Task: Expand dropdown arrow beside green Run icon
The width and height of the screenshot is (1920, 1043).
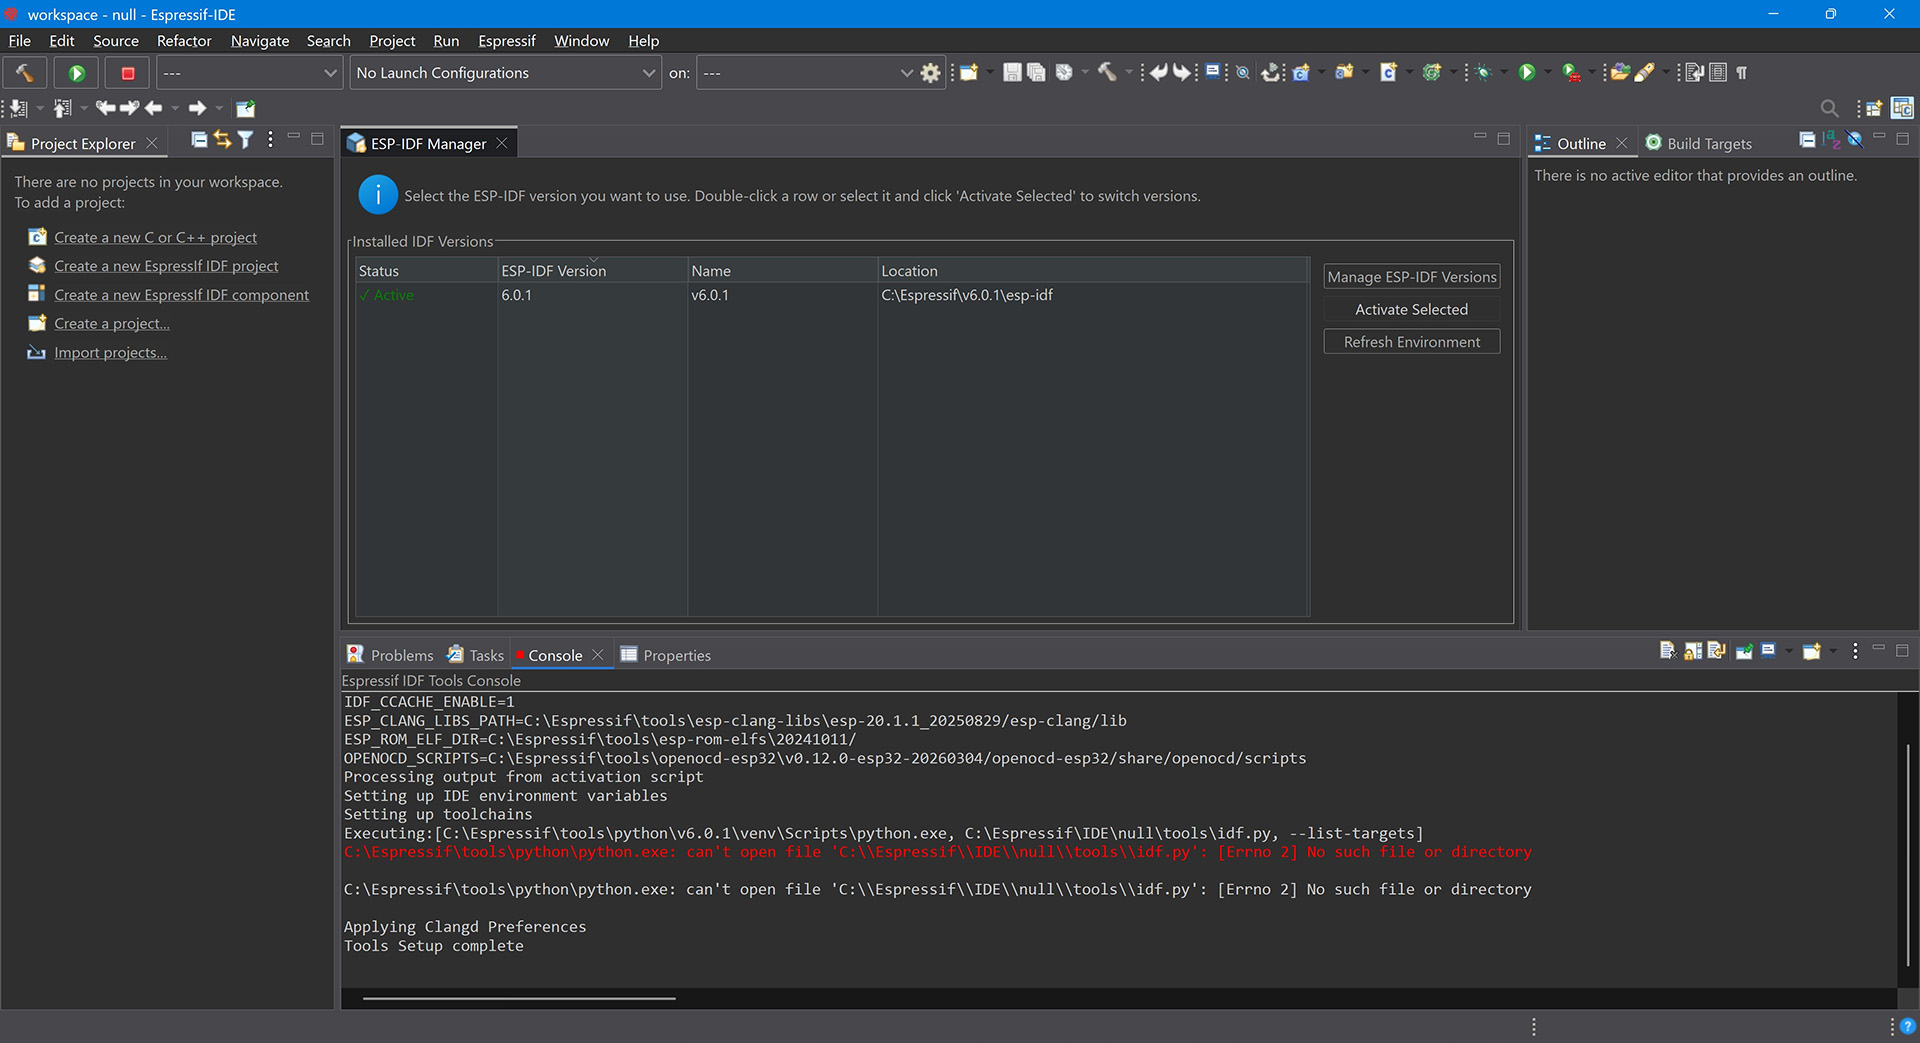Action: (x=1548, y=72)
